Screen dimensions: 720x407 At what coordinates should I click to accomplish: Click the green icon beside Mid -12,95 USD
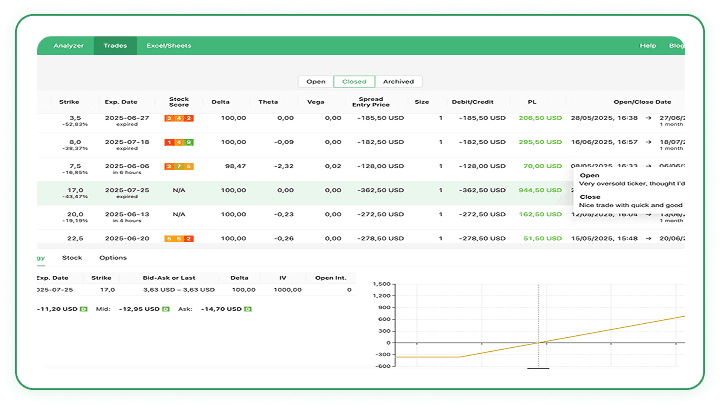coord(166,309)
